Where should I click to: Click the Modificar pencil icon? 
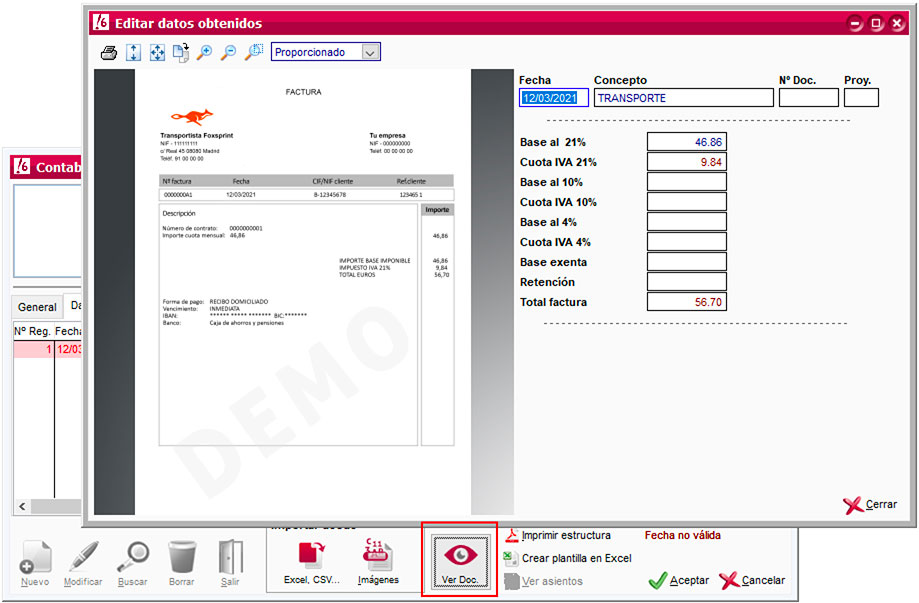coord(83,563)
